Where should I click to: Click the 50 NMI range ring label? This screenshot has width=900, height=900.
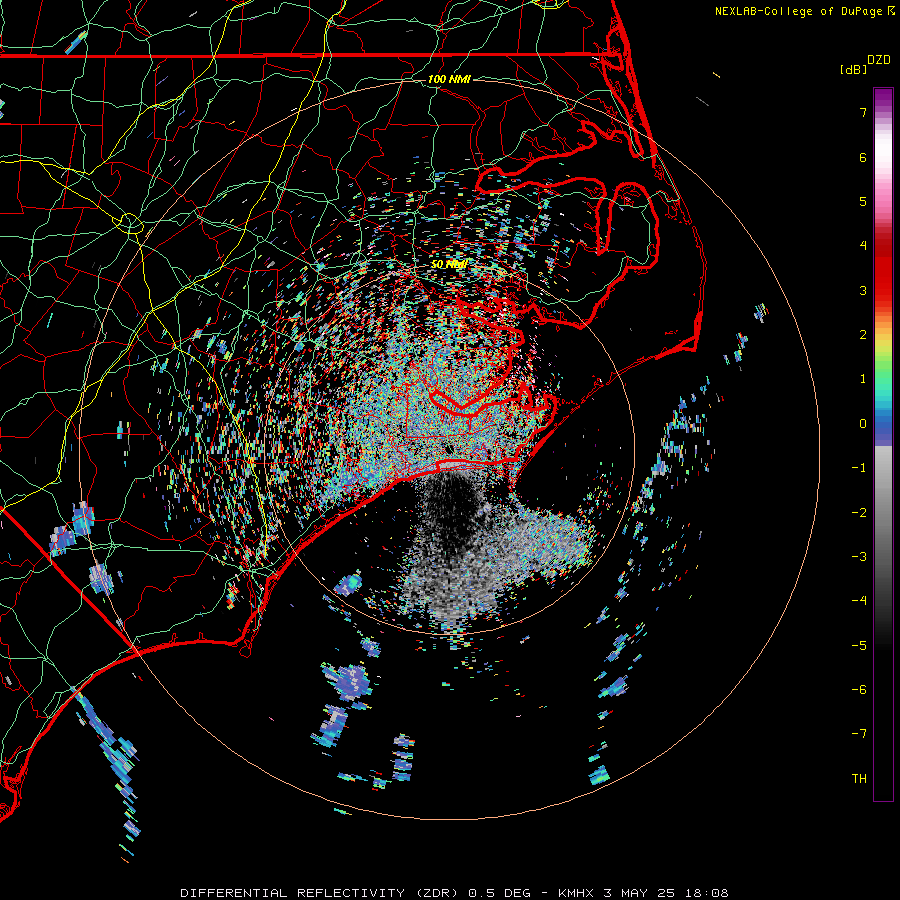coord(449,264)
